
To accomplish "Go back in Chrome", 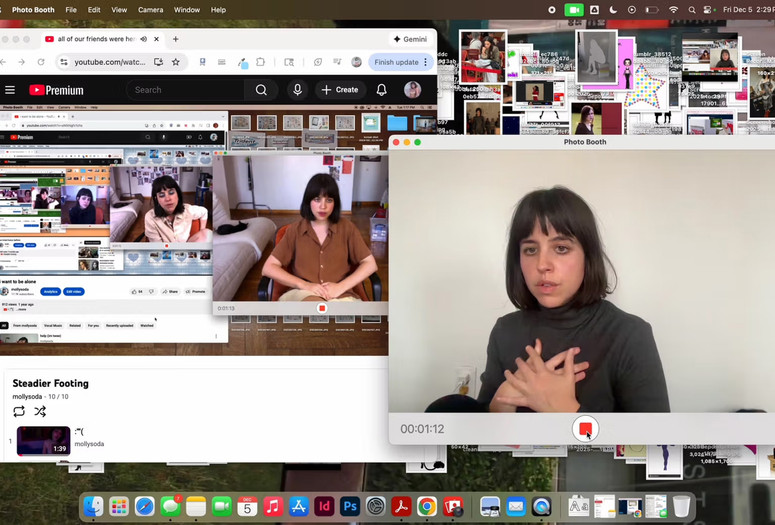I will [x=3, y=62].
